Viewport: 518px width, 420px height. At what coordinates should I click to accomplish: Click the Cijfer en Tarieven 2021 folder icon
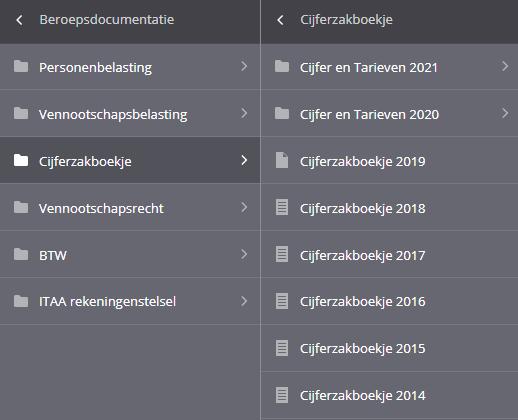282,66
